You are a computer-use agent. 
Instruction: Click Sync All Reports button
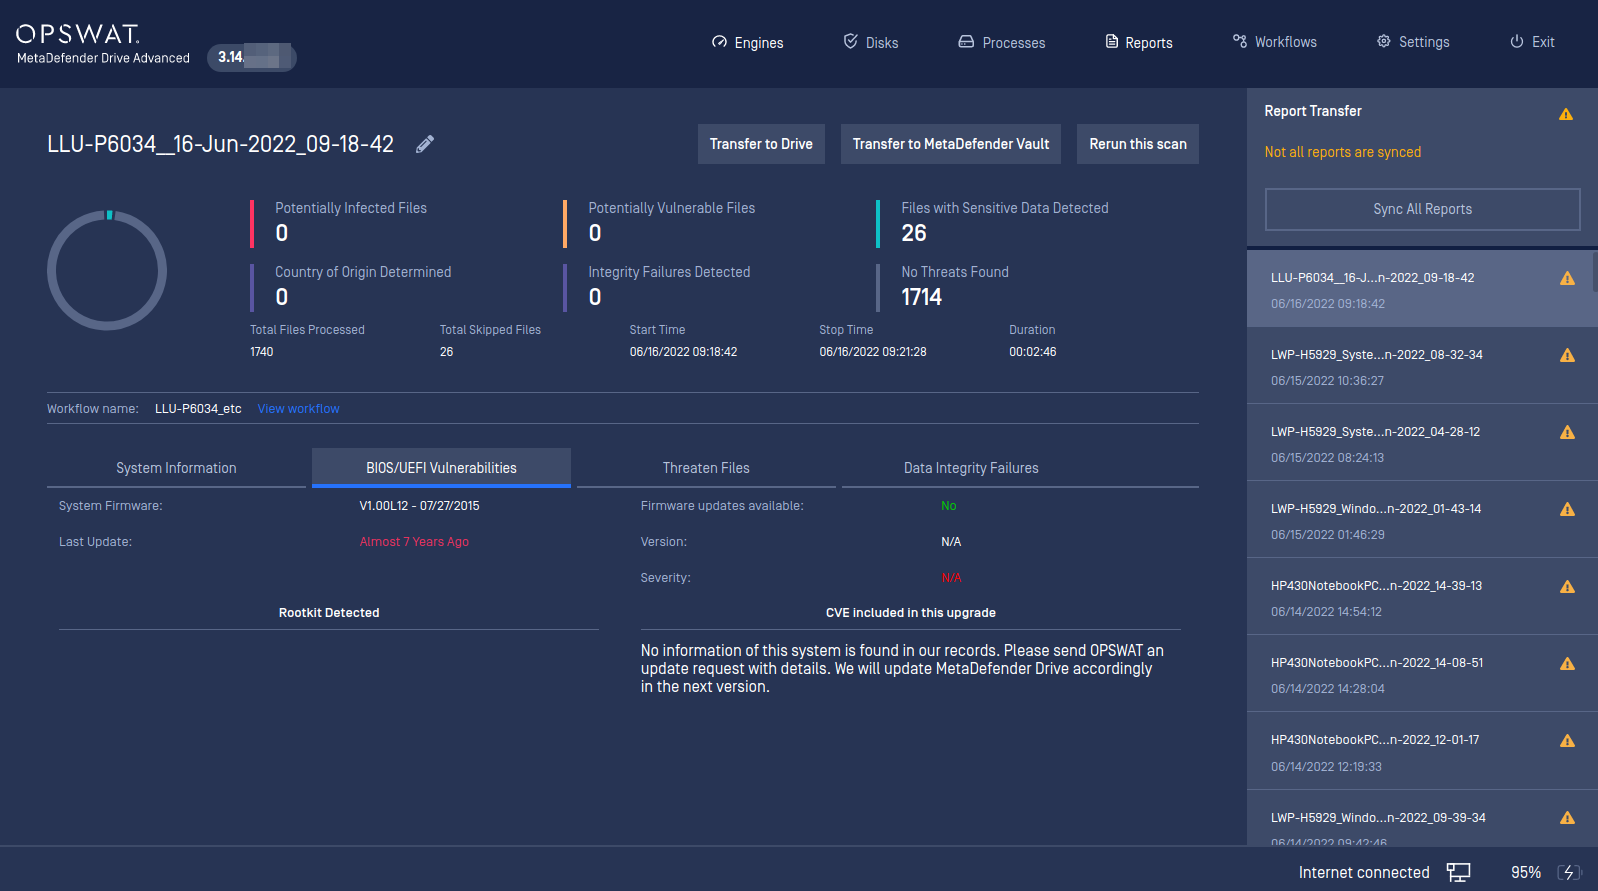pyautogui.click(x=1422, y=209)
